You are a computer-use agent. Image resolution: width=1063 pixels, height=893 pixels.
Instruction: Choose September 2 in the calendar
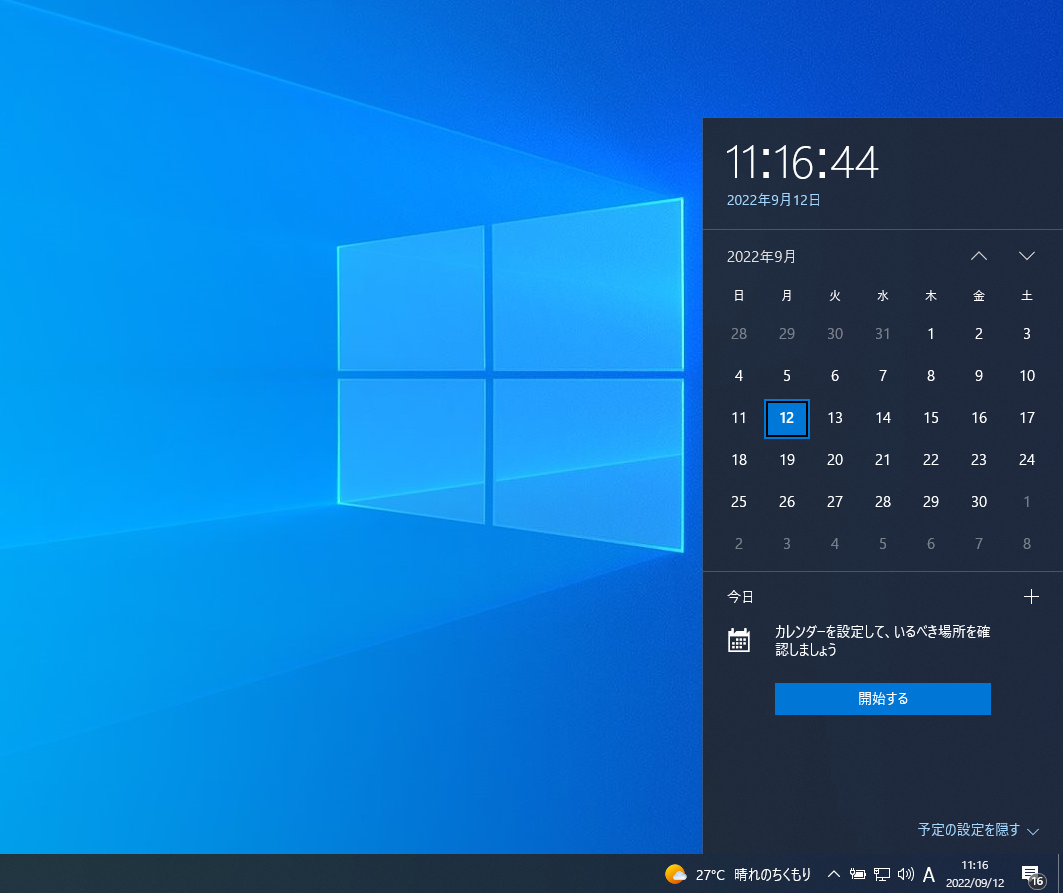[x=979, y=334]
